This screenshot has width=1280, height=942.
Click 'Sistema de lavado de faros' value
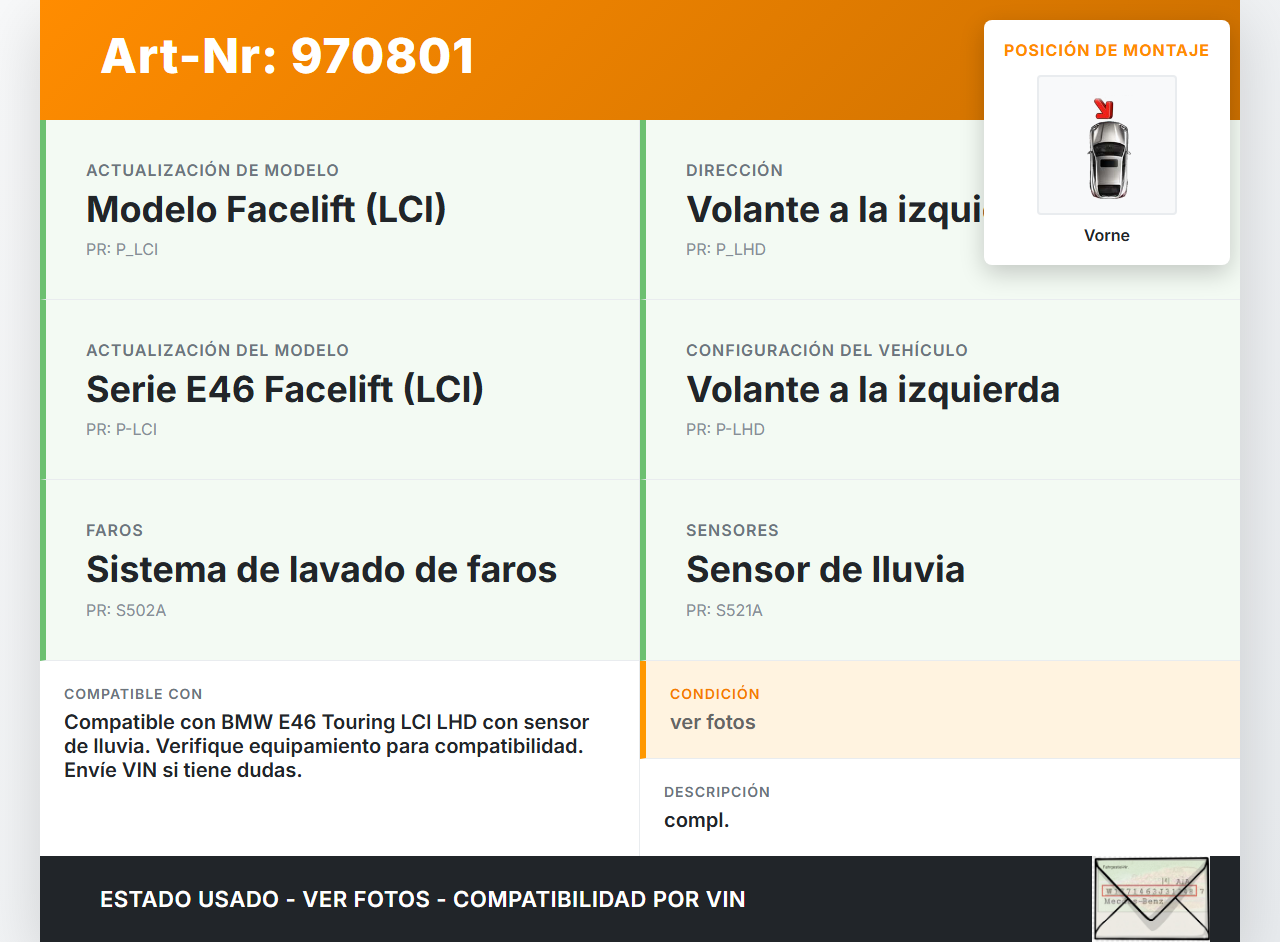(321, 570)
